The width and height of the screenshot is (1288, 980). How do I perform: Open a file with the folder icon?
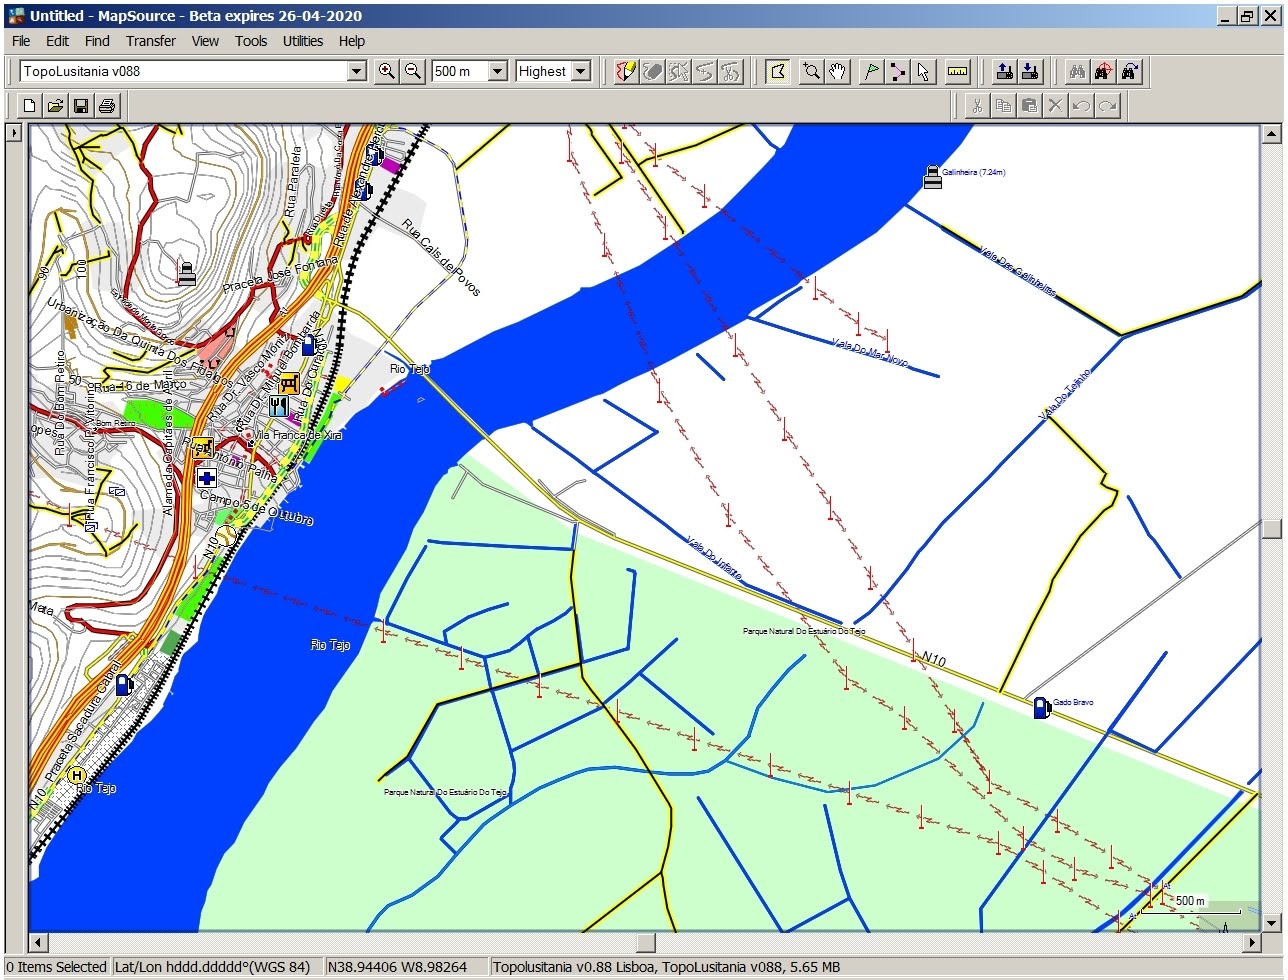coord(56,105)
